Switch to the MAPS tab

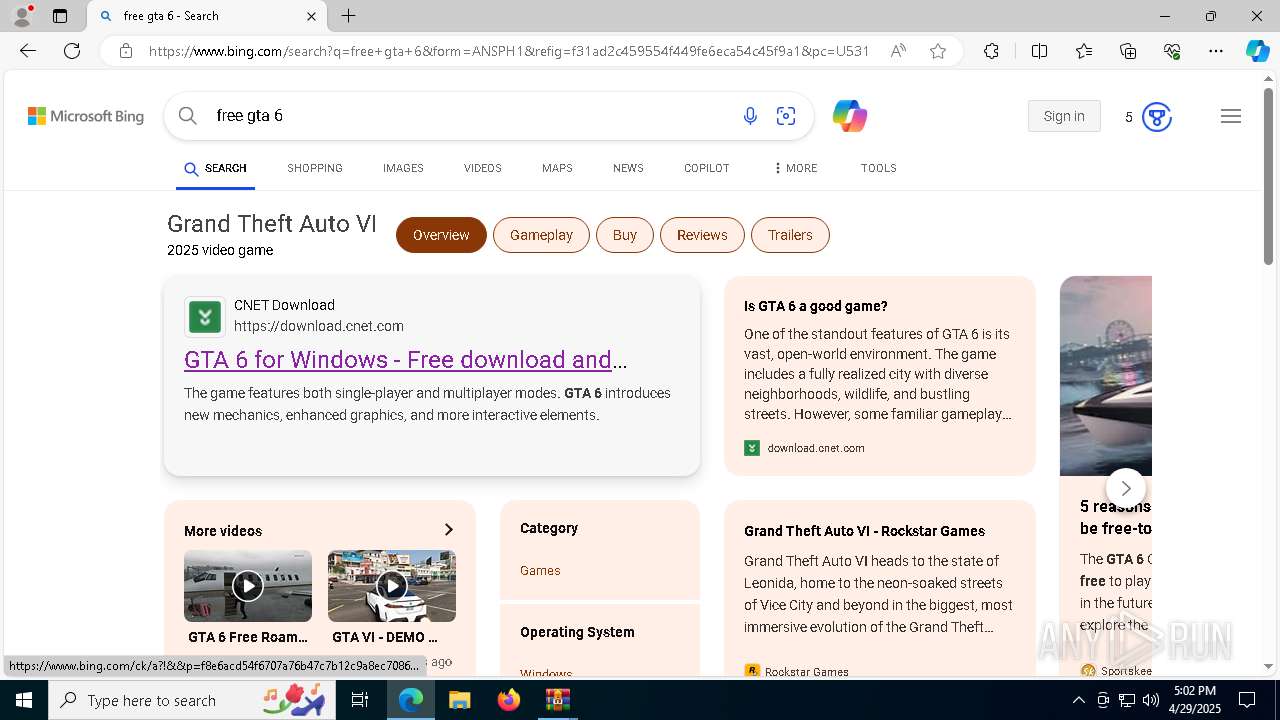[557, 168]
